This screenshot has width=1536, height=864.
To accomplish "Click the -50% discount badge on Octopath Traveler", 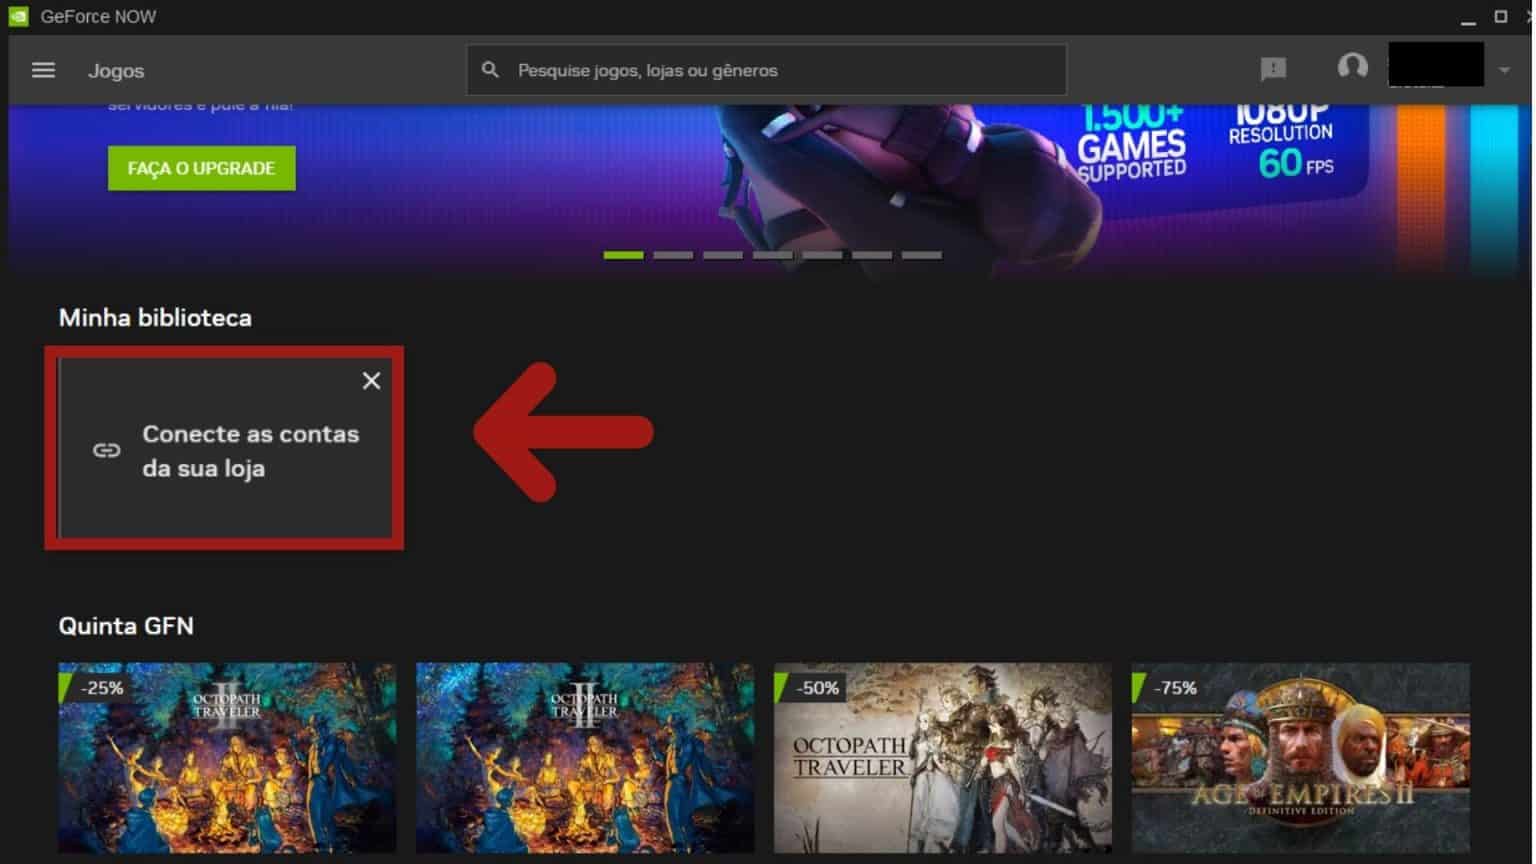I will click(x=817, y=688).
